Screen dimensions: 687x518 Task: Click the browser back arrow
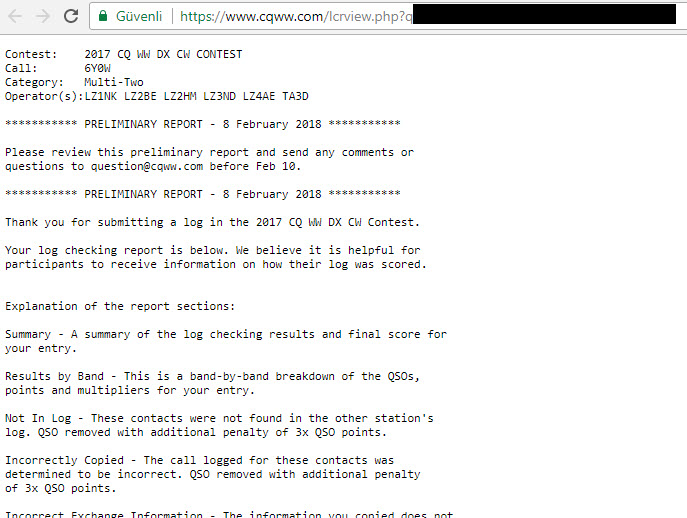click(15, 16)
